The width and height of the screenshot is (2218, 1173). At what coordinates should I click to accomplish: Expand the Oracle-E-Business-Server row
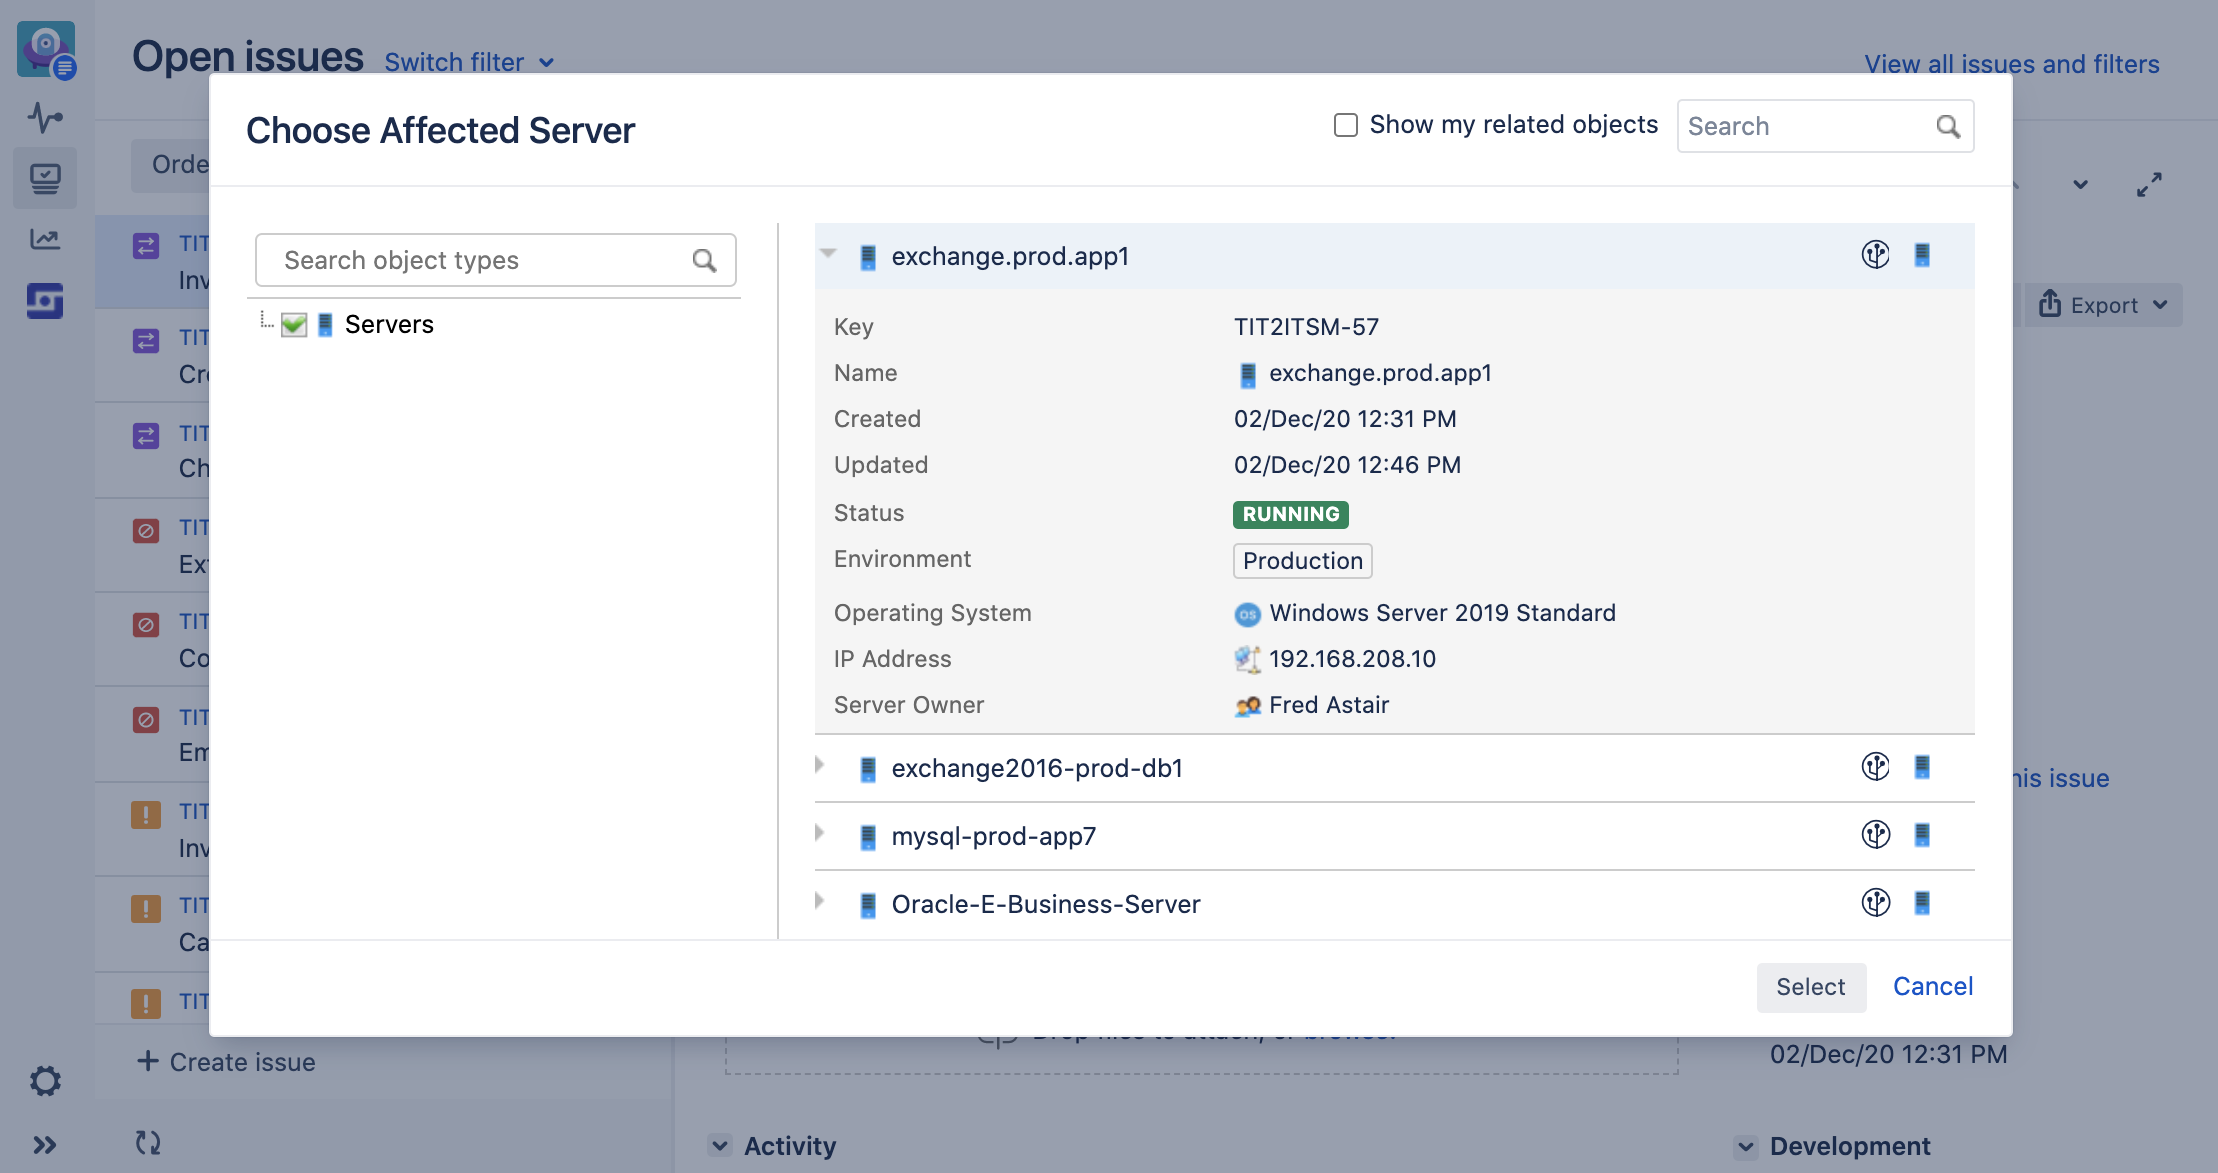[x=820, y=902]
